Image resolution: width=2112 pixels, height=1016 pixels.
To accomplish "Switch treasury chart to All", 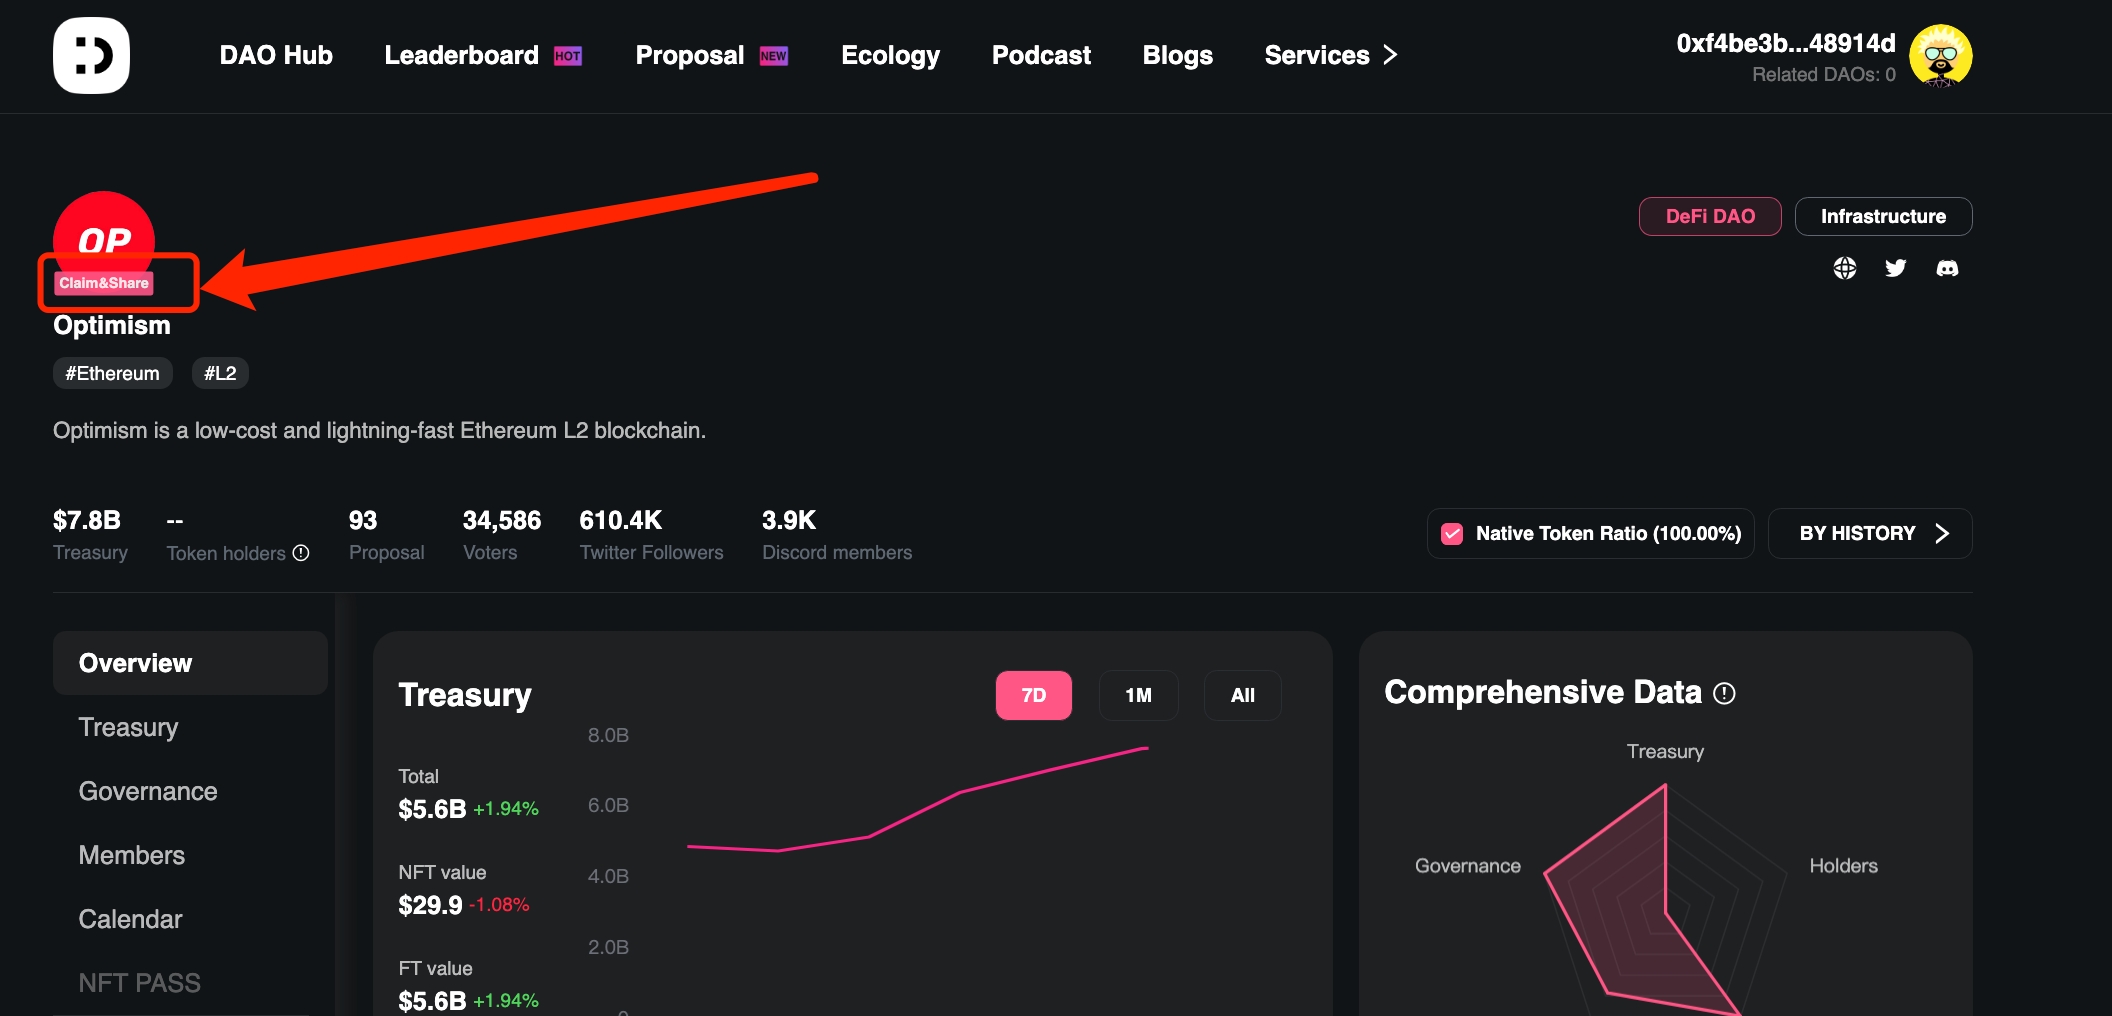I will click(x=1242, y=695).
